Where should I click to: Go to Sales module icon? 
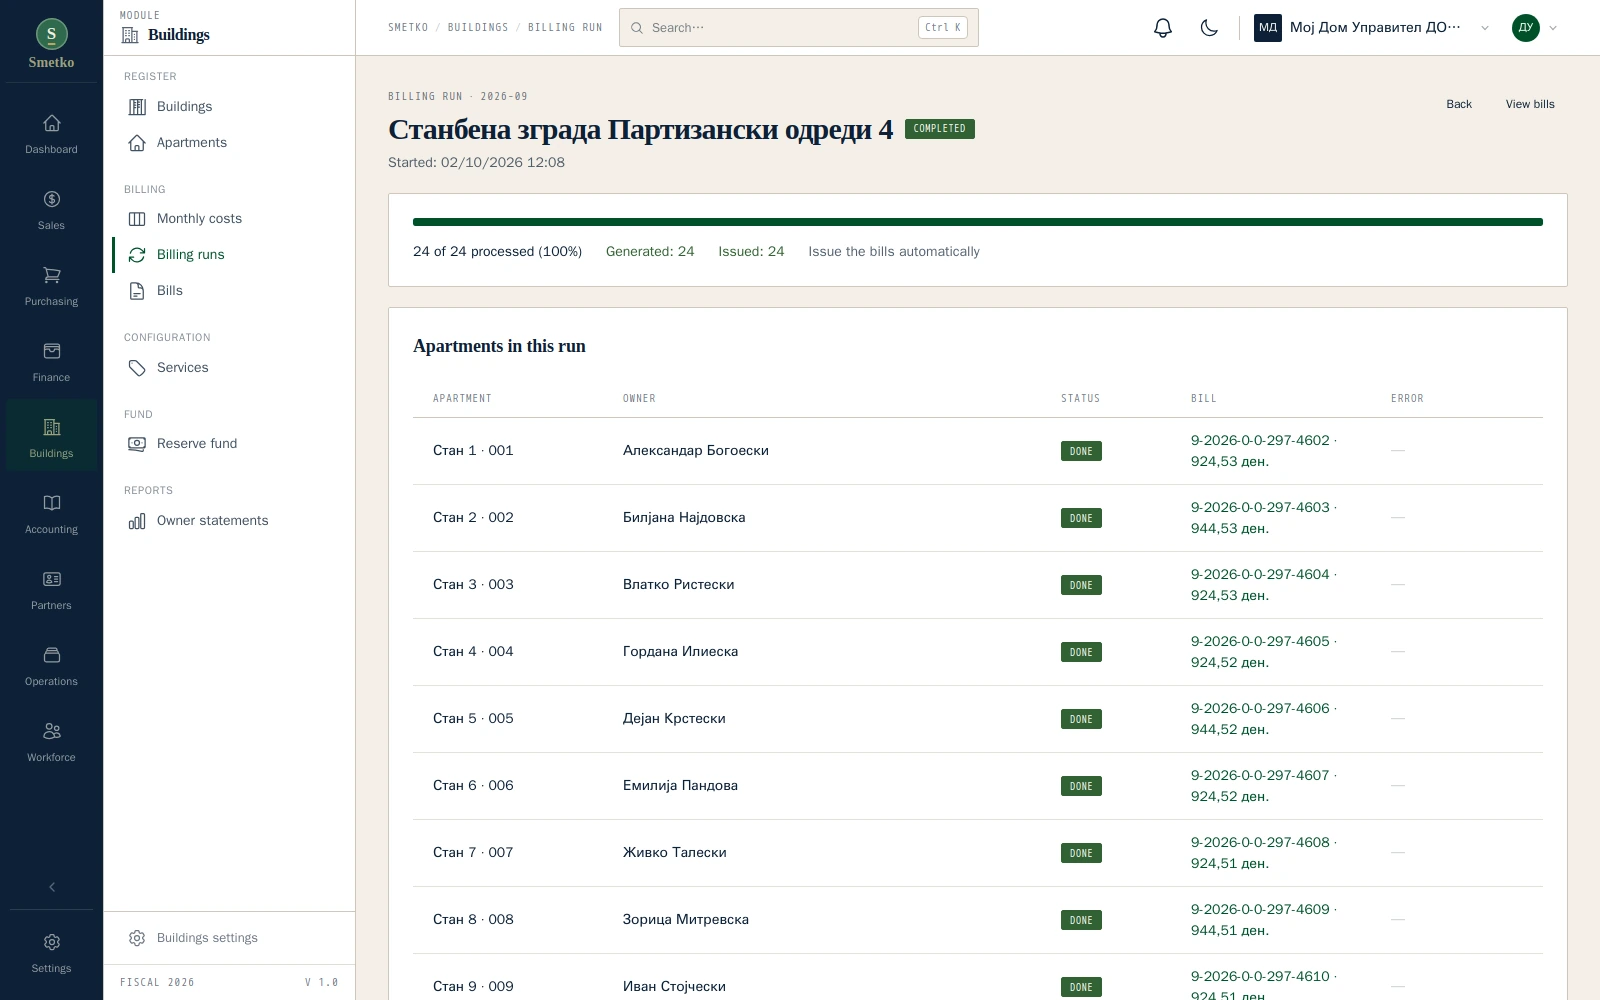click(x=51, y=199)
